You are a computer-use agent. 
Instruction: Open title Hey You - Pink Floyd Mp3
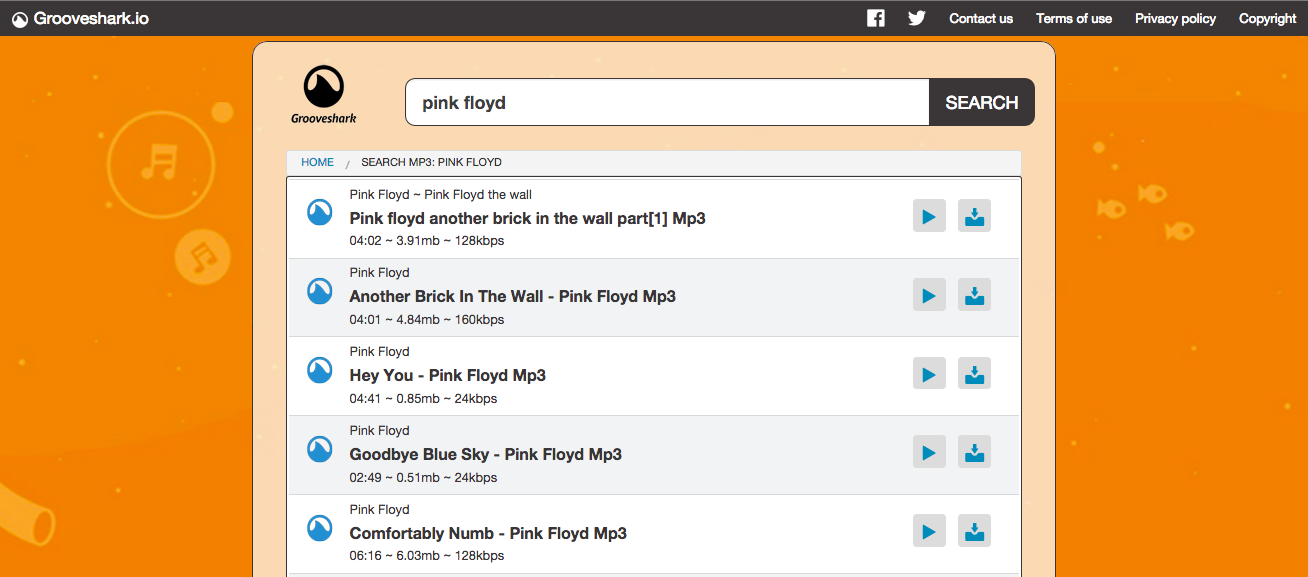[x=447, y=375]
